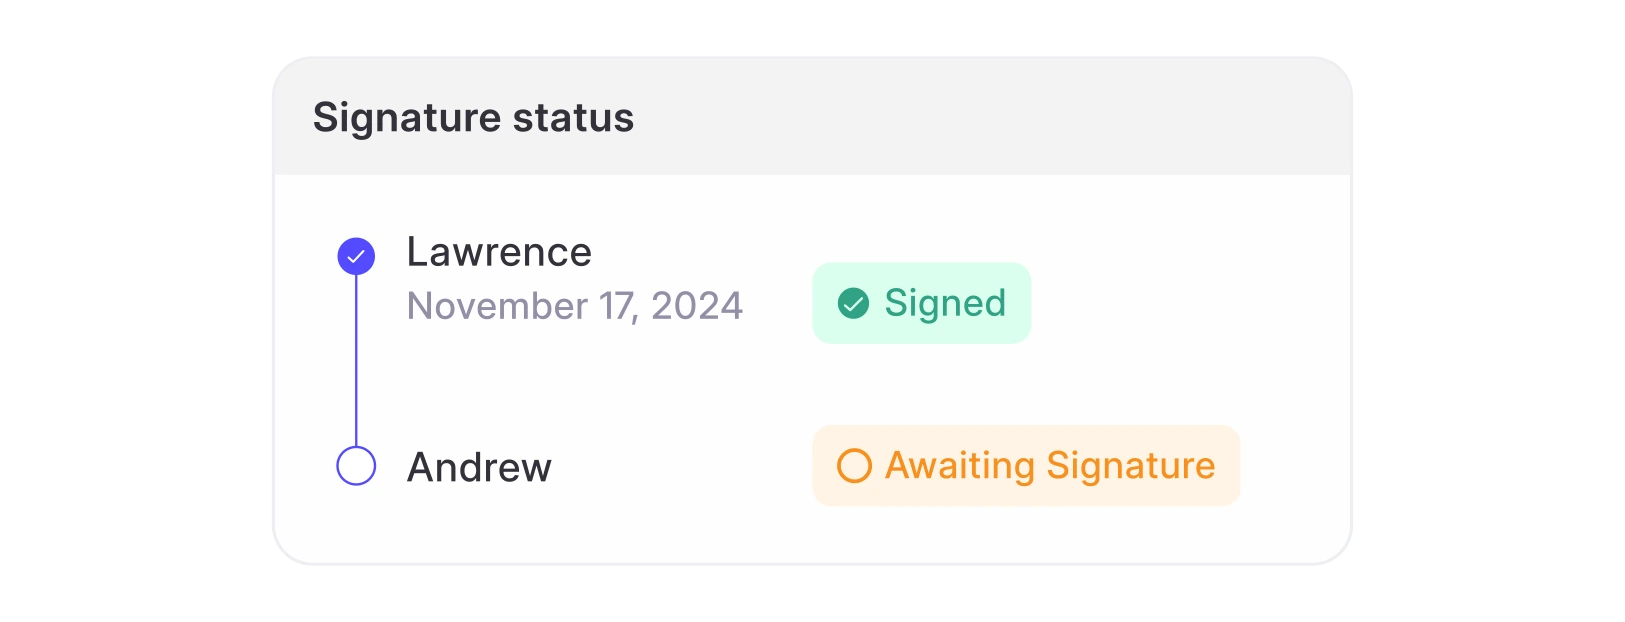Image resolution: width=1625 pixels, height=622 pixels.
Task: Click the word "Awaiting" in the orange badge
Action: click(x=960, y=466)
